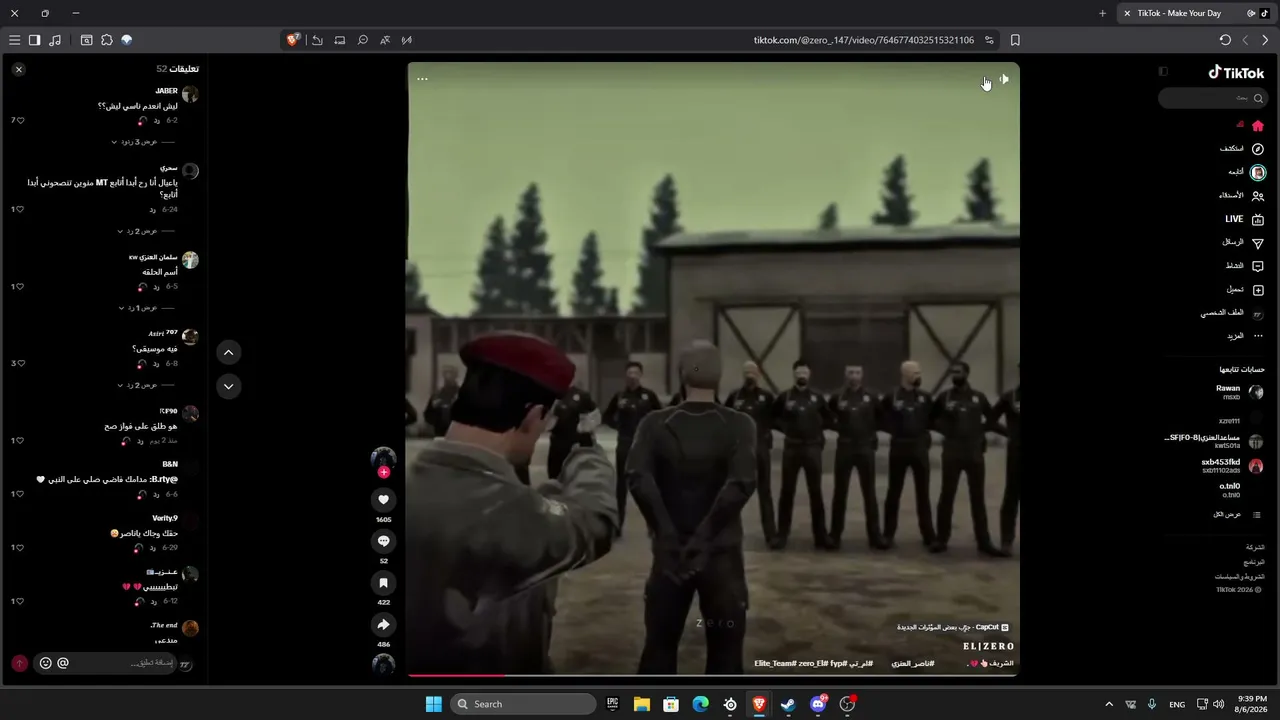The height and width of the screenshot is (720, 1280).
Task: Open the browser extensions puzzle icon
Action: 106,40
